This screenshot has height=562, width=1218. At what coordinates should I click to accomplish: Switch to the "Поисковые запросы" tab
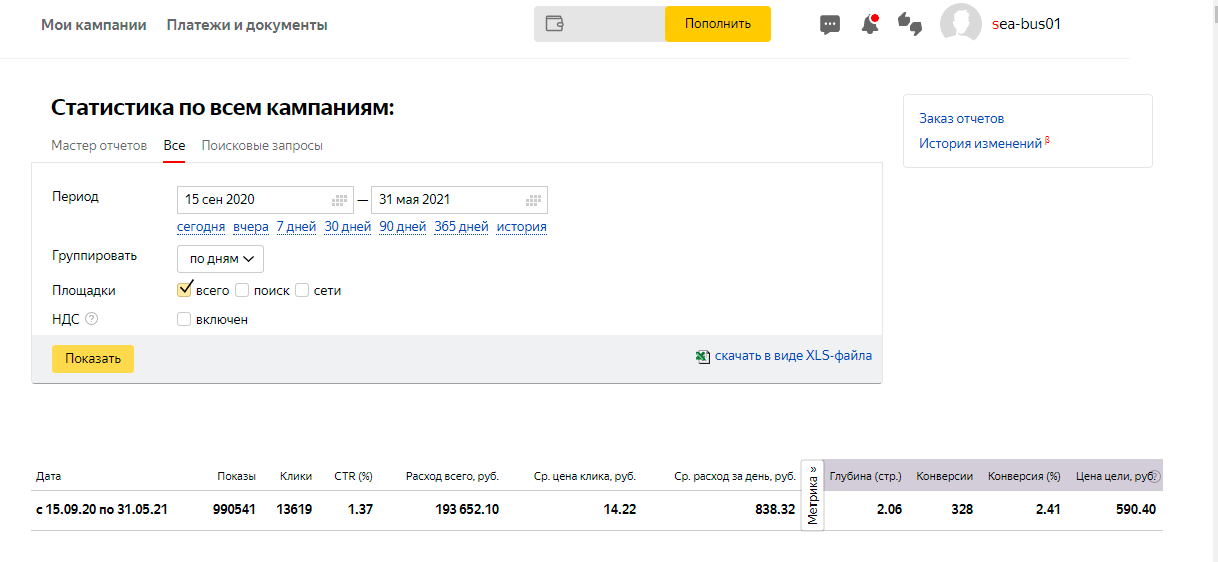[x=262, y=146]
